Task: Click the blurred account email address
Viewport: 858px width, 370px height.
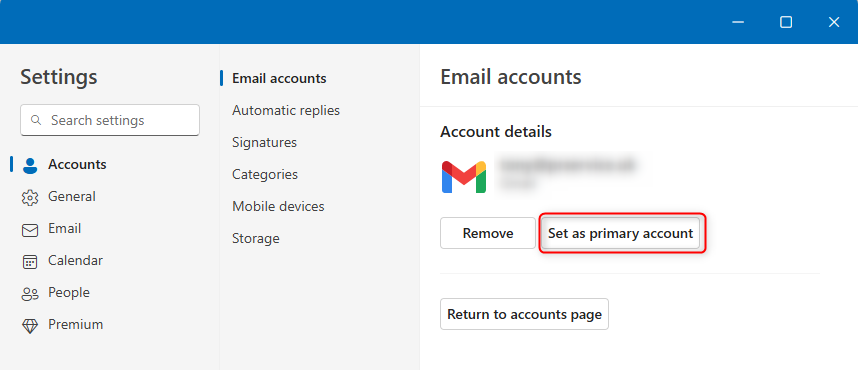Action: pos(568,165)
